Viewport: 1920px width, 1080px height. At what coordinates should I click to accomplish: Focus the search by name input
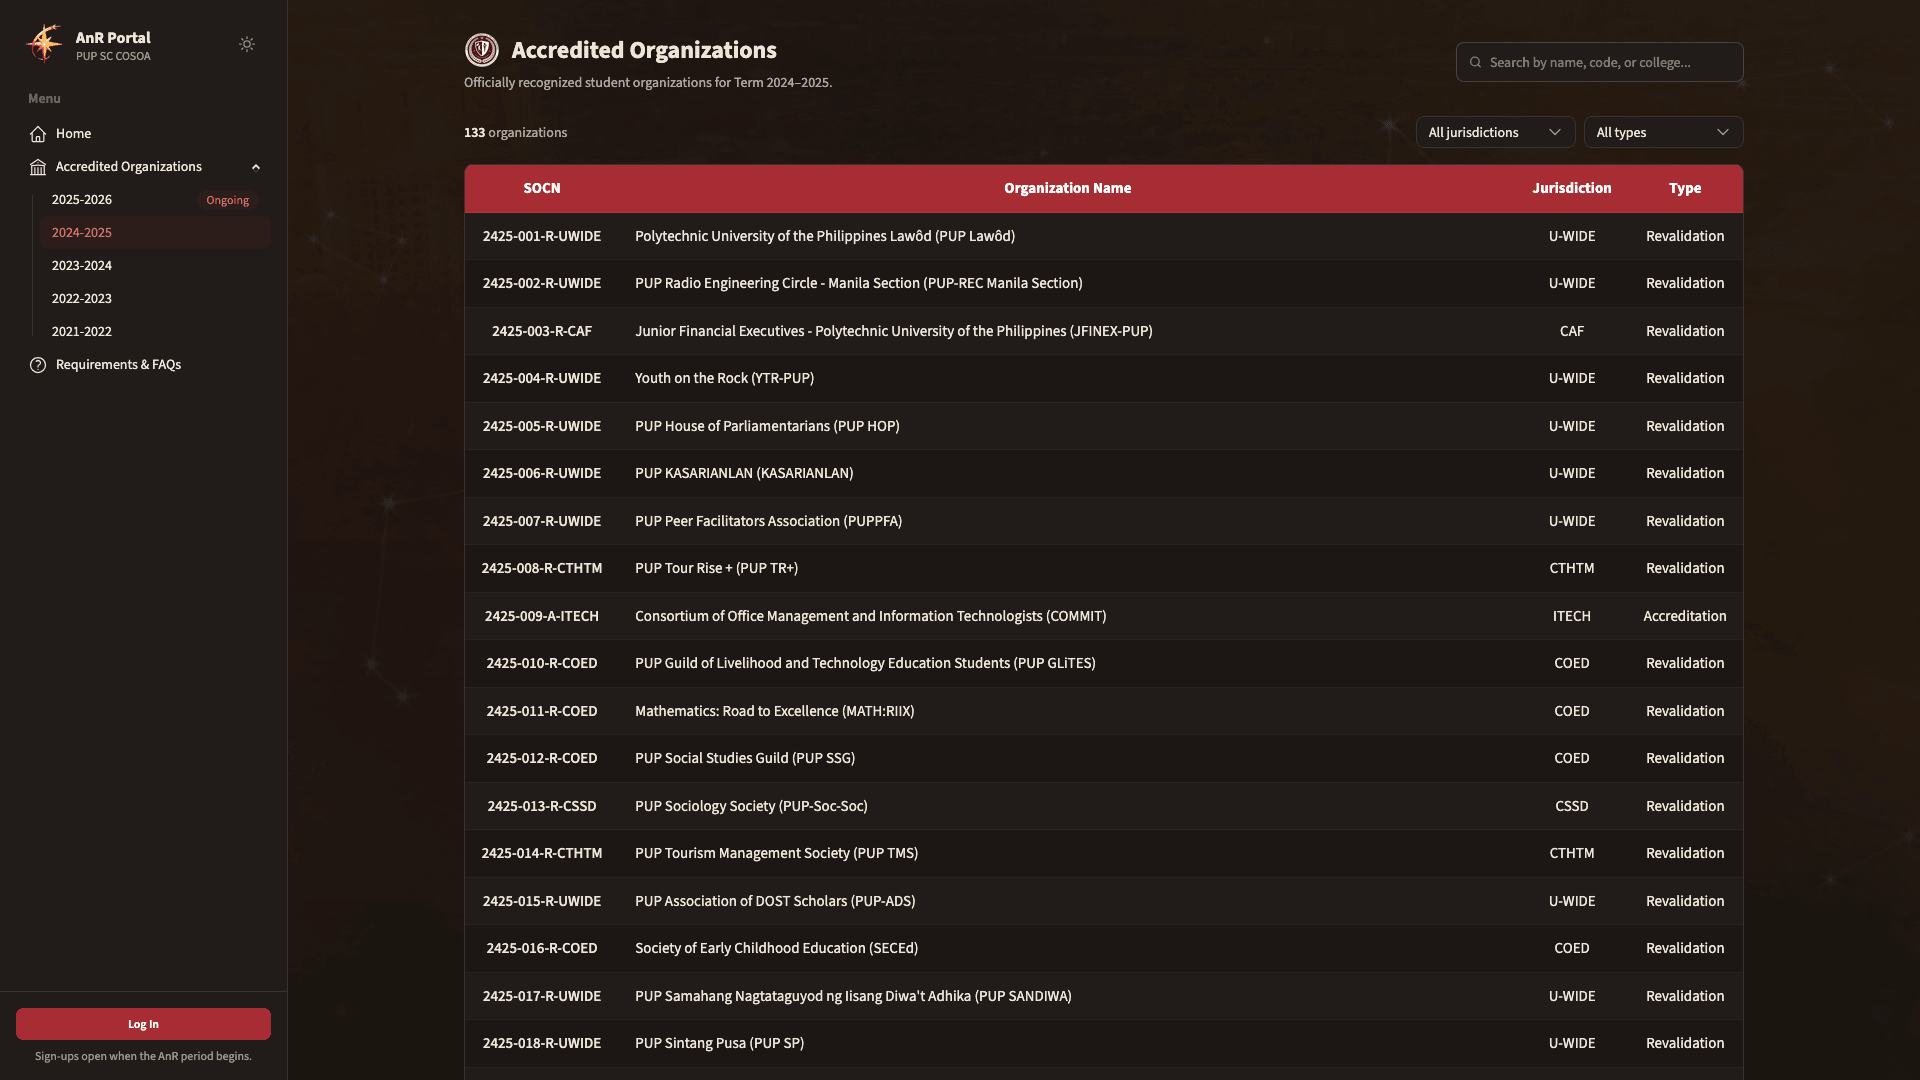(x=1599, y=62)
